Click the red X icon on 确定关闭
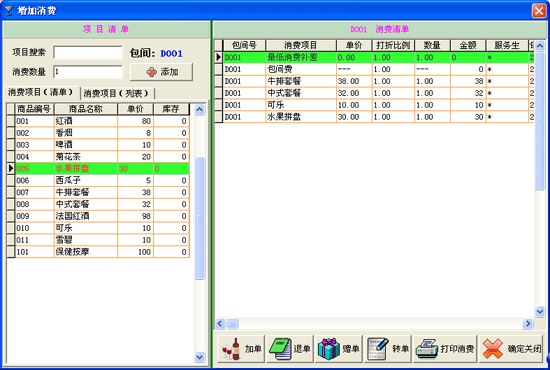 coord(493,349)
